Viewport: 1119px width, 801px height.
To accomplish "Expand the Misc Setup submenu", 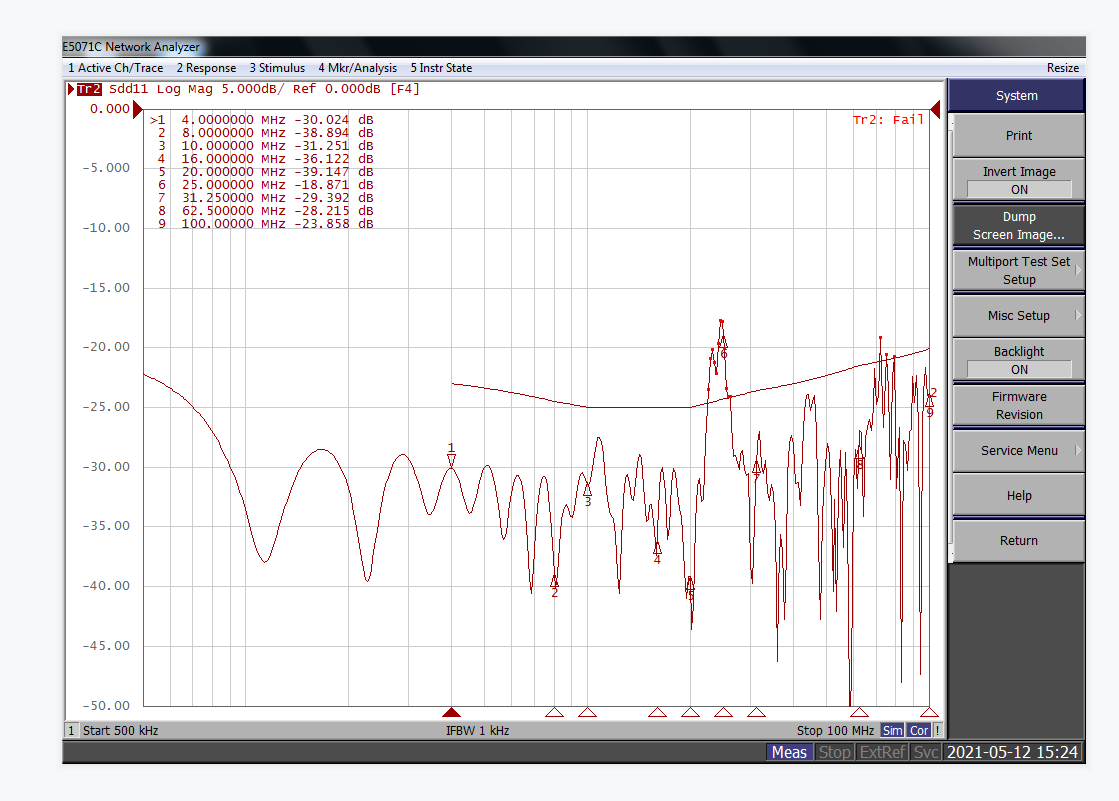I will pos(1017,316).
